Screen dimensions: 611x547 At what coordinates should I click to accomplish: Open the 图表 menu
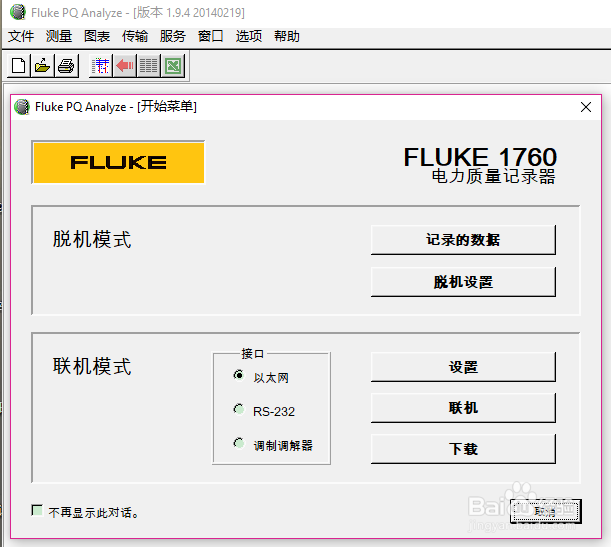point(97,36)
